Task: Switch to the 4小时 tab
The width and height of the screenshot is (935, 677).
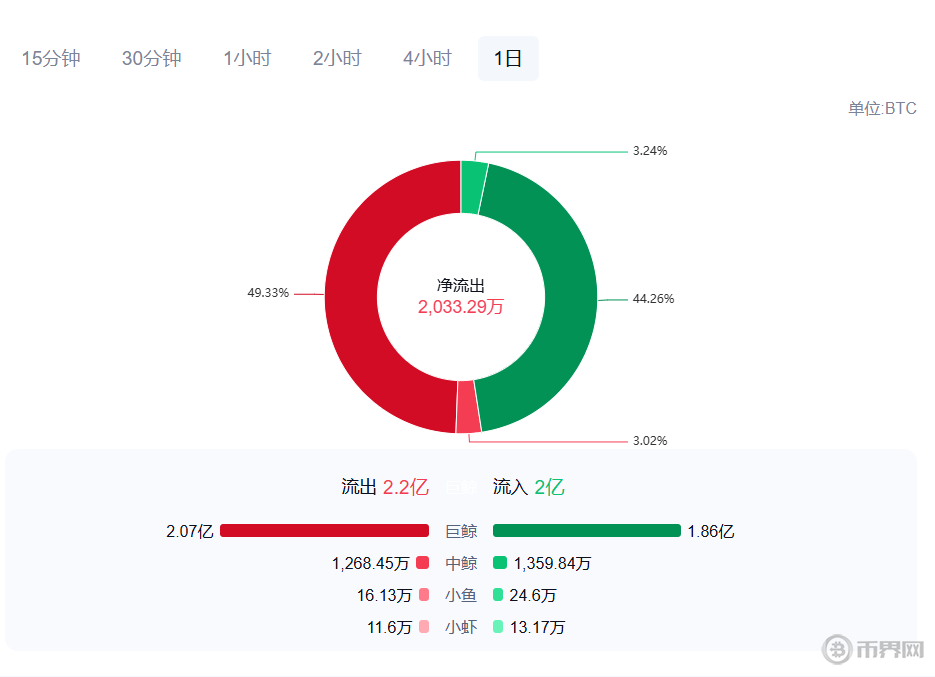Action: [427, 58]
